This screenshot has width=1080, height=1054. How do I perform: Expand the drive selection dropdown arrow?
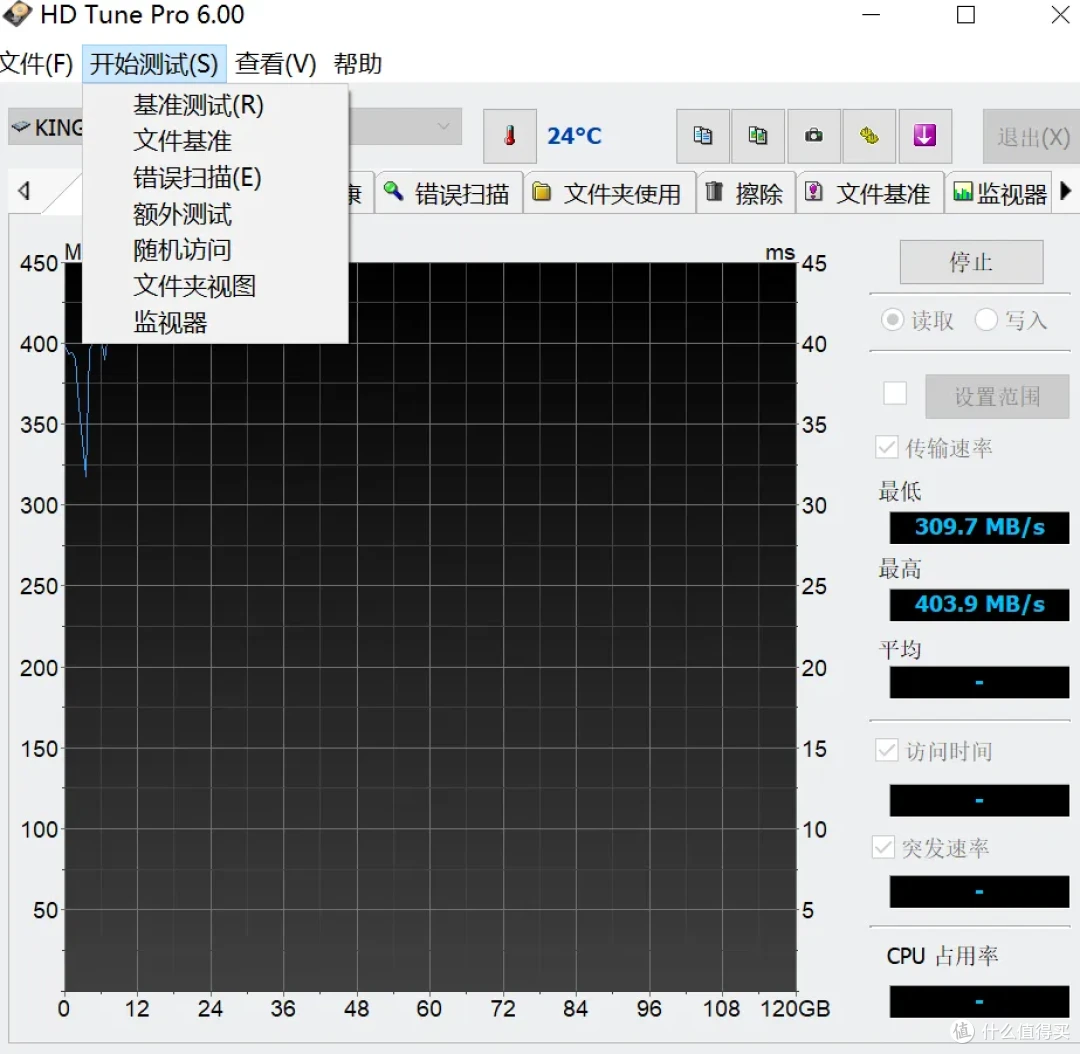point(444,127)
